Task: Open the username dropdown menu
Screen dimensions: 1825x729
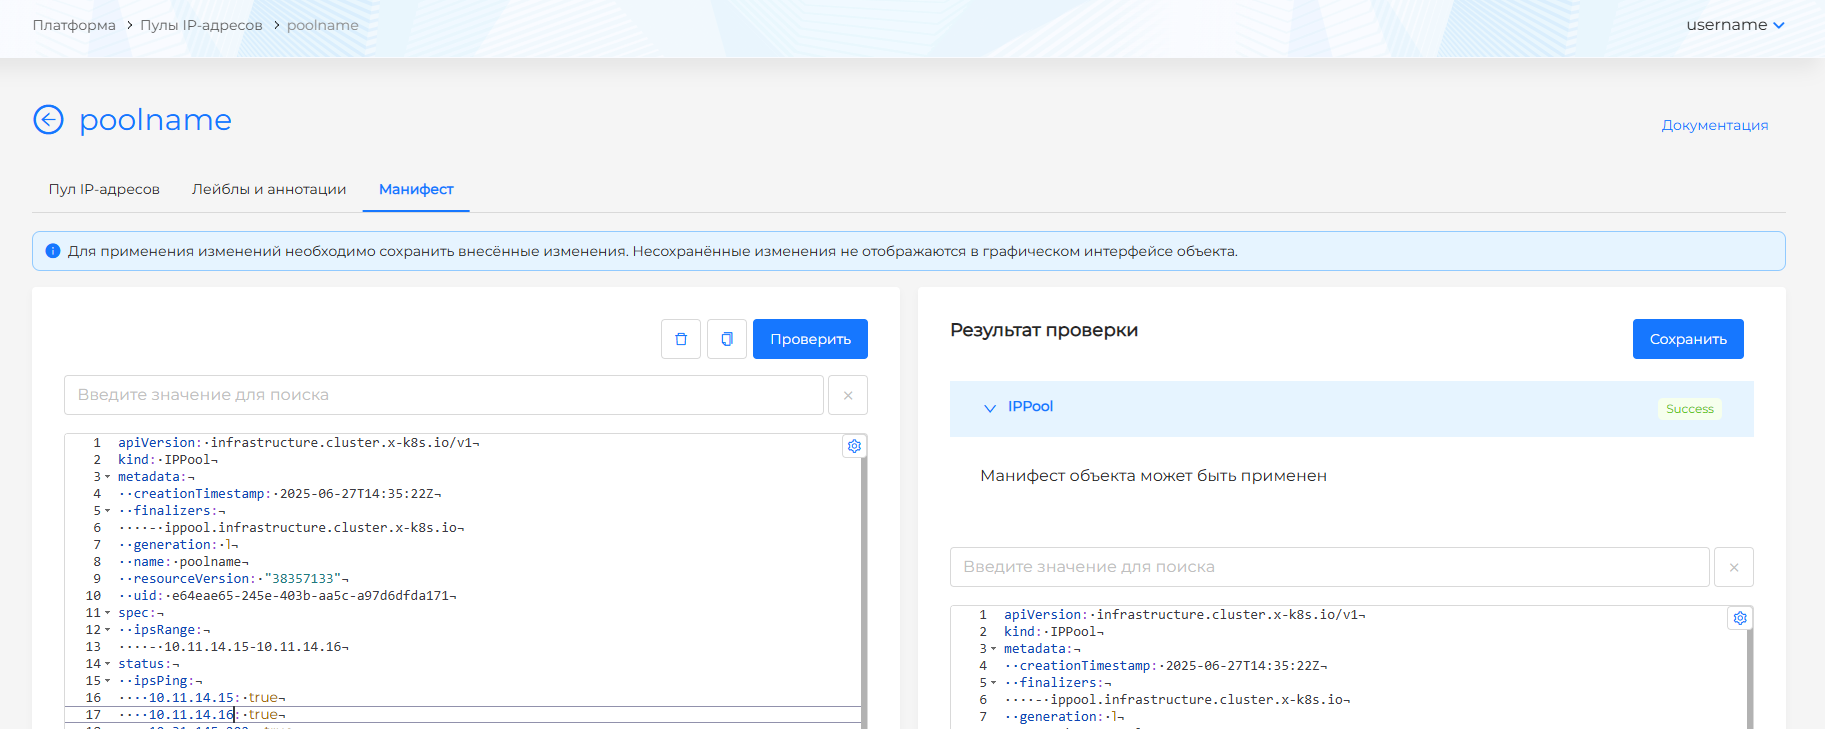Action: click(x=1735, y=25)
